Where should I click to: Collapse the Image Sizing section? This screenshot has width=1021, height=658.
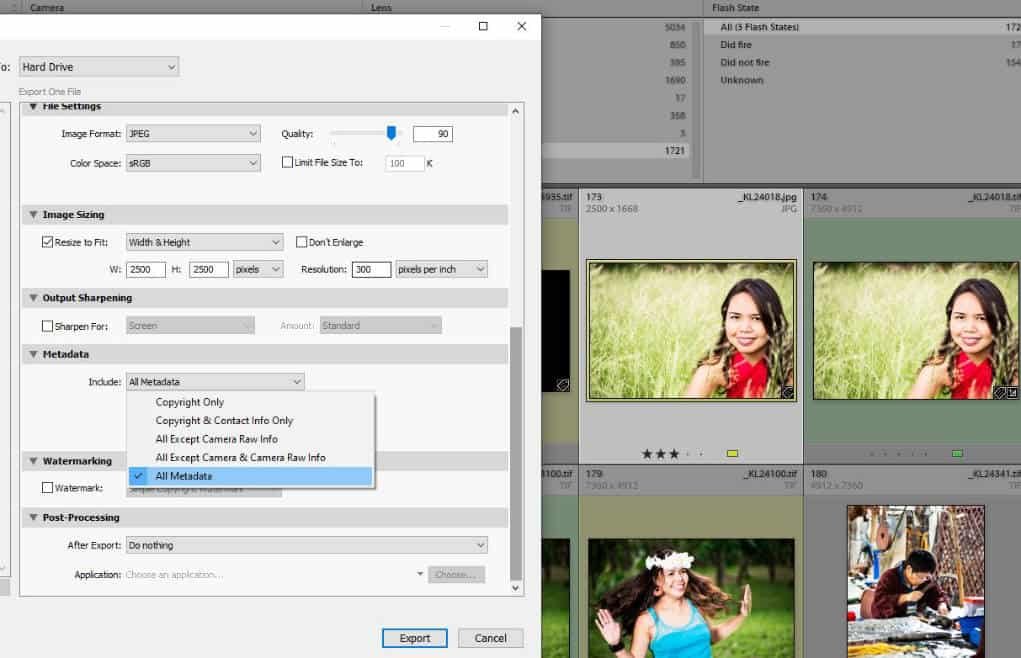click(33, 215)
